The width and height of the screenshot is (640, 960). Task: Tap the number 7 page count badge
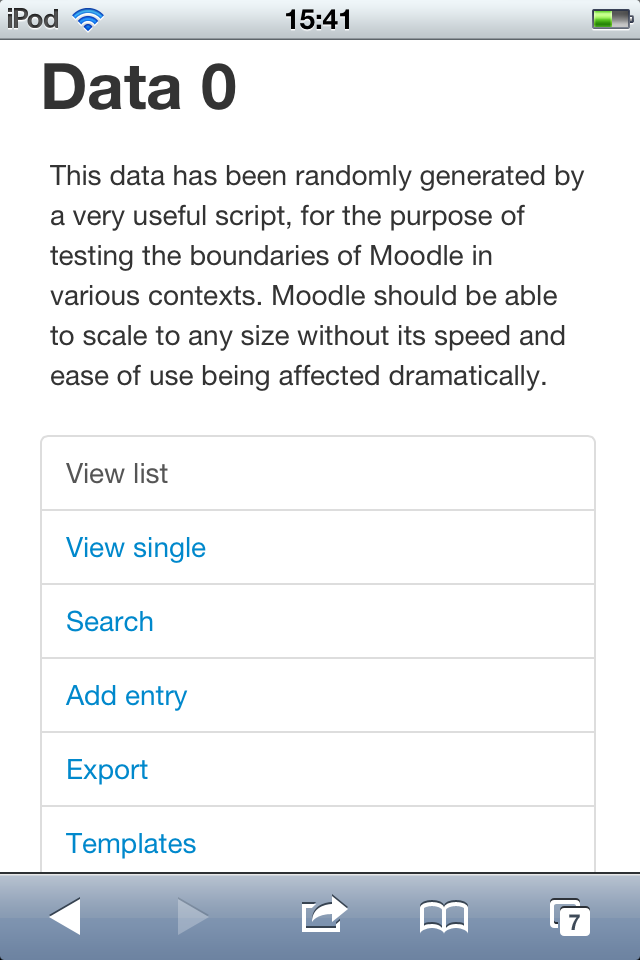574,922
